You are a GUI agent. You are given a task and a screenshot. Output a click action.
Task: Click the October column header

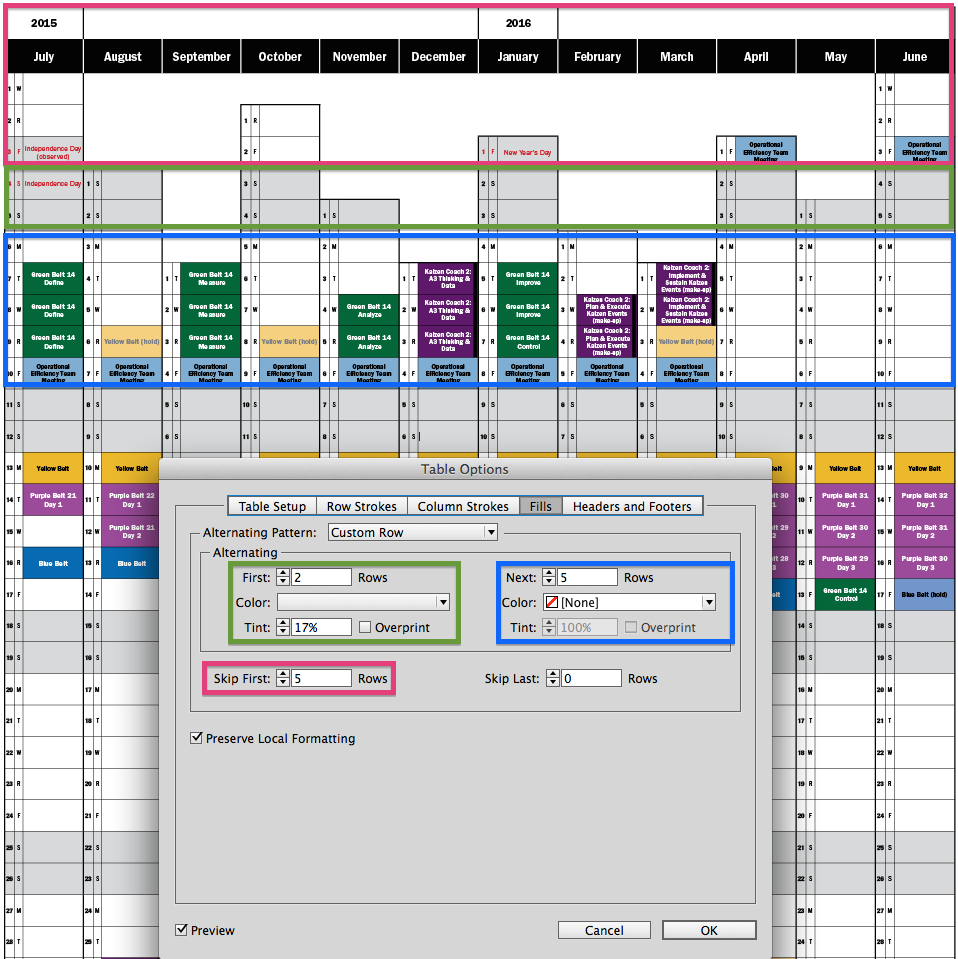click(x=280, y=57)
